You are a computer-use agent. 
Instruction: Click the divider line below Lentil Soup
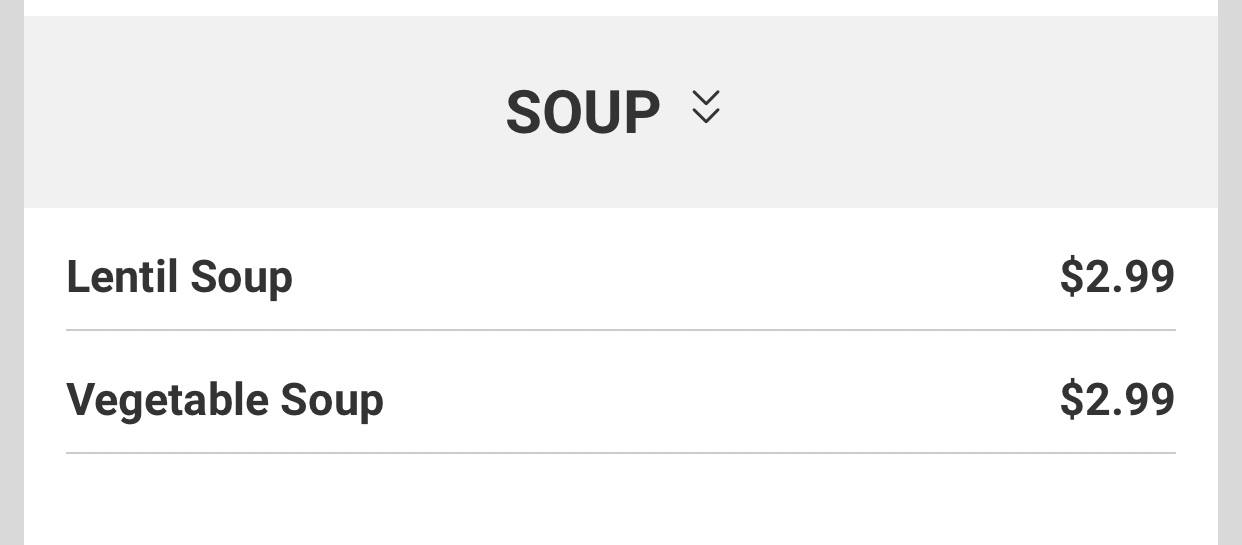[621, 329]
